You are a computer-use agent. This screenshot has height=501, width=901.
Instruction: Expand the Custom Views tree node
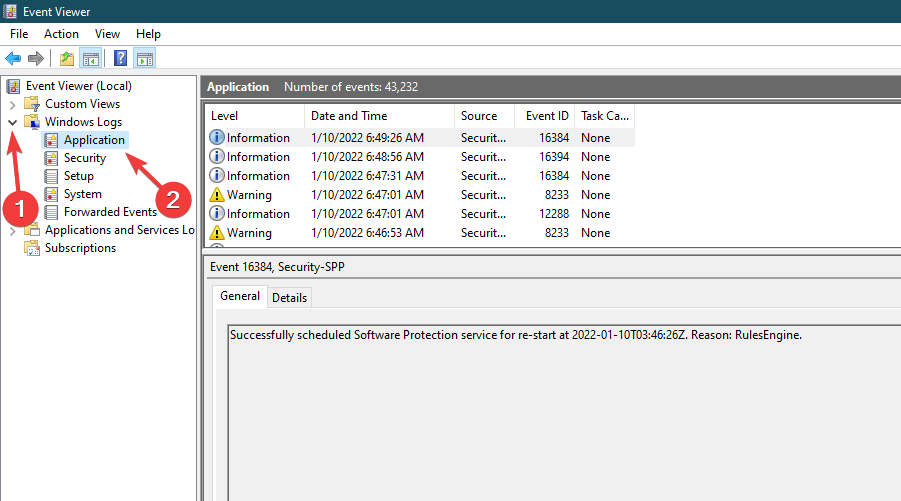[13, 104]
